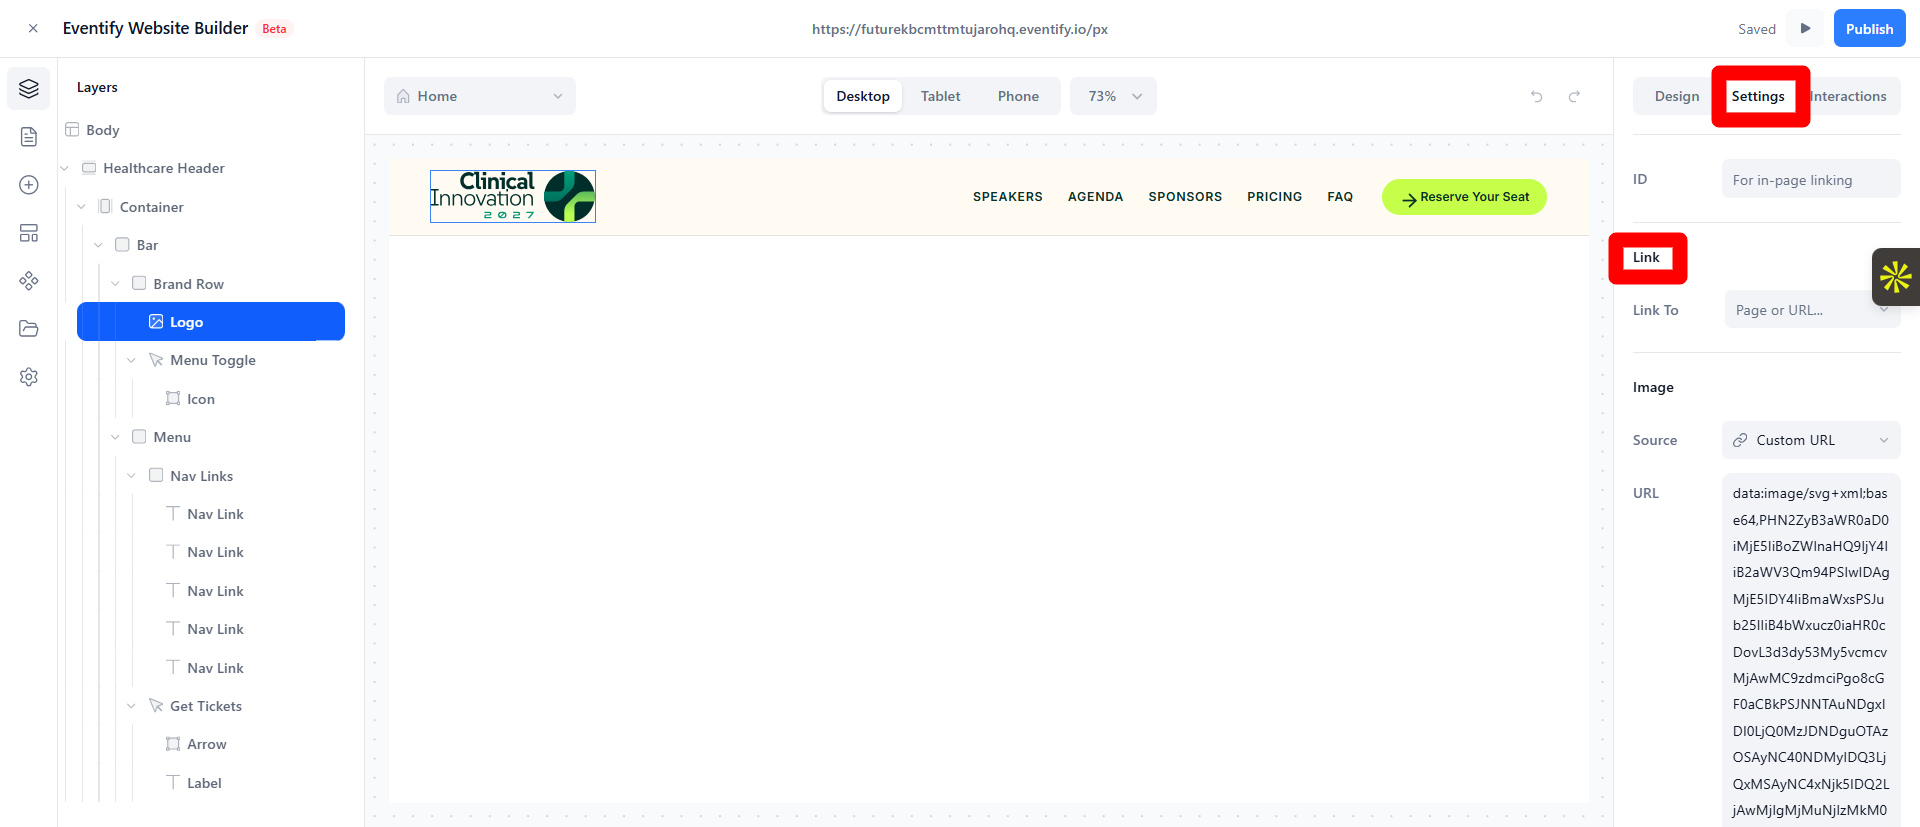Switch to the Design tab
1920x827 pixels.
tap(1677, 96)
